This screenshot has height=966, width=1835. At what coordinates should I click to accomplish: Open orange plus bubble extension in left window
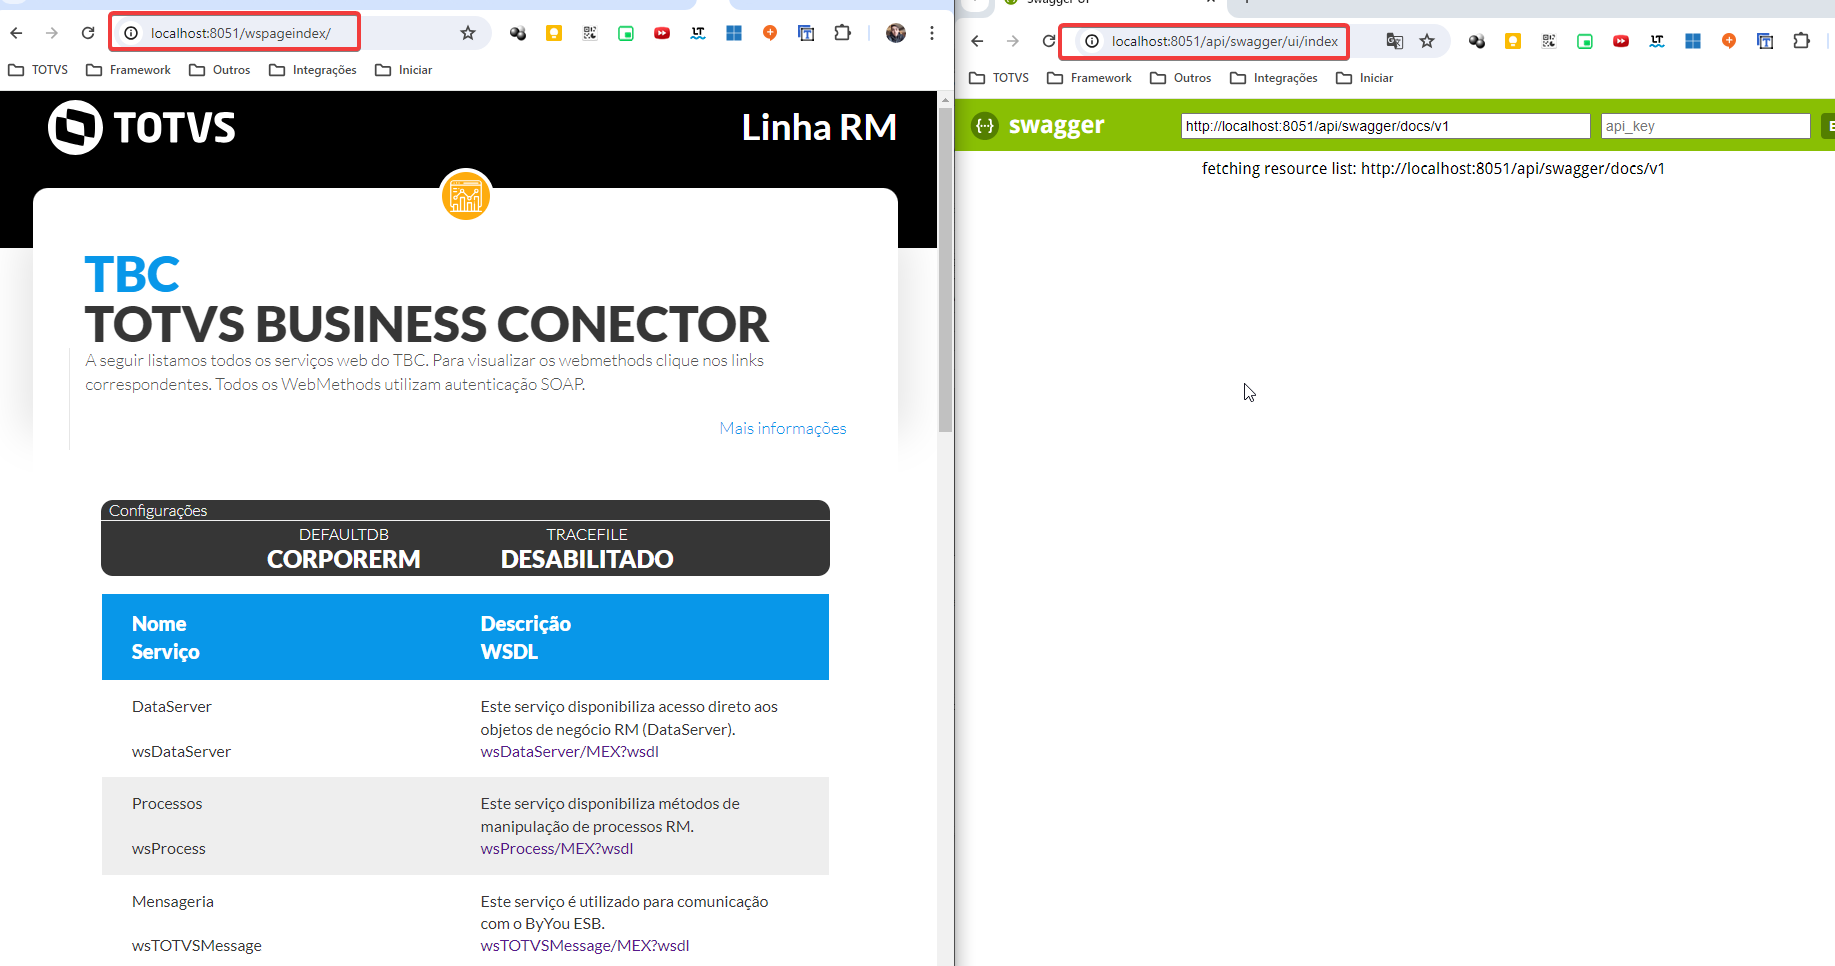coord(770,33)
